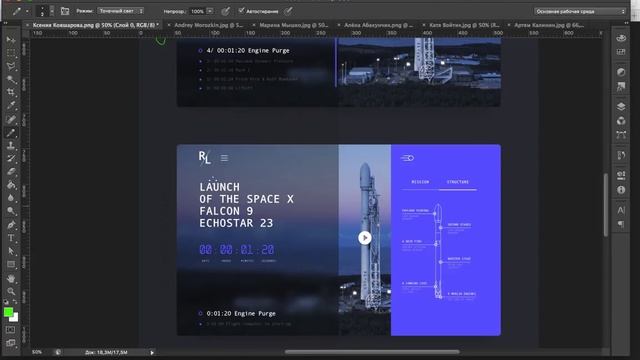Select the Pencil tool in the toolbox
640x360 pixels.
tap(11, 132)
